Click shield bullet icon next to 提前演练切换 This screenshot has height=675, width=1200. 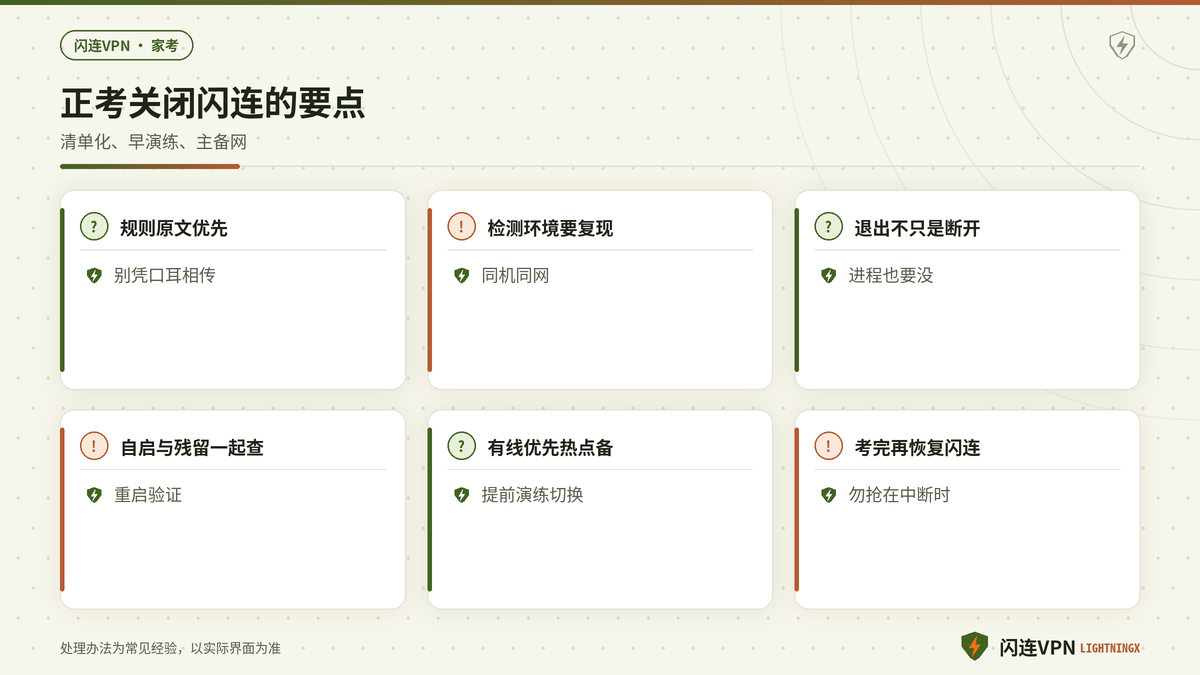click(x=461, y=495)
